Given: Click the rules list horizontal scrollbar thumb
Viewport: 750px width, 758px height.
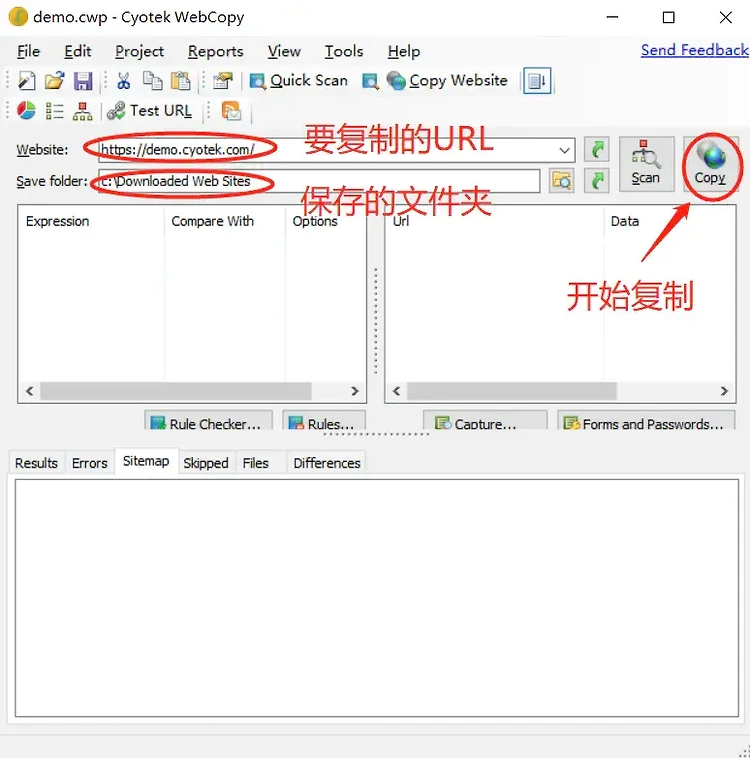Looking at the screenshot, I should click(x=176, y=391).
